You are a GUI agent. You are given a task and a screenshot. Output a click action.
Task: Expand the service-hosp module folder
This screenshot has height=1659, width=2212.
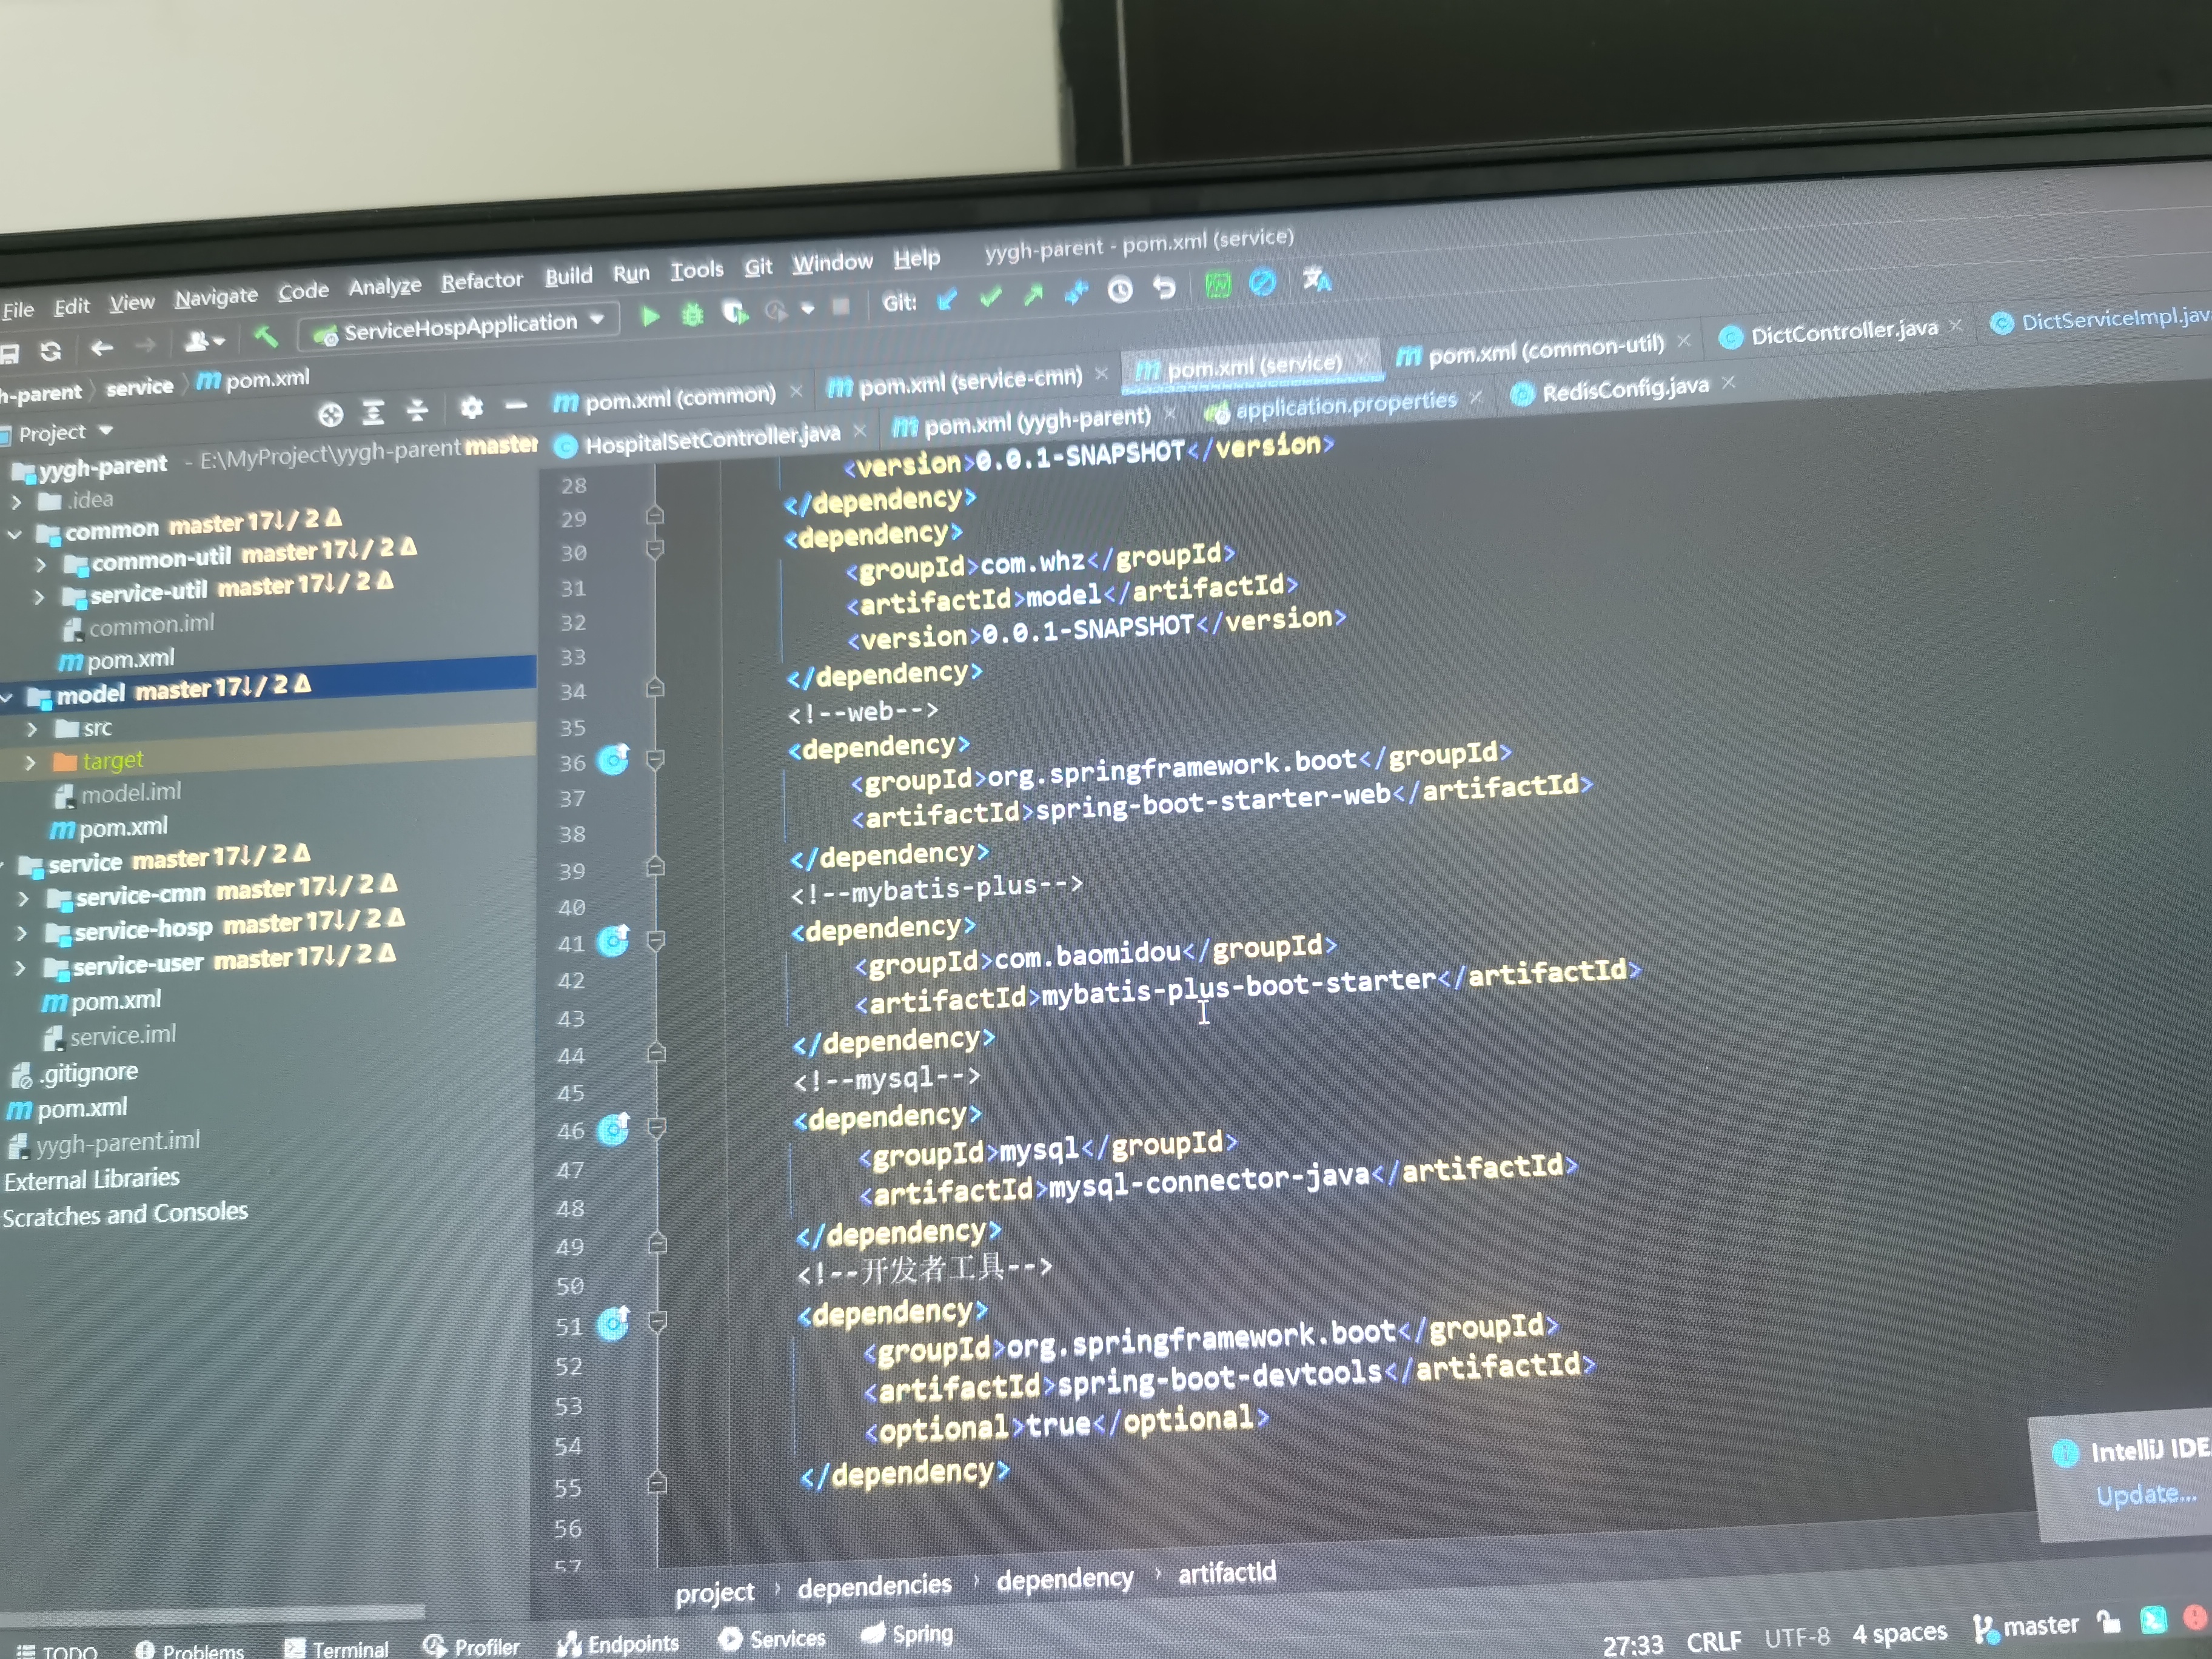tap(21, 933)
